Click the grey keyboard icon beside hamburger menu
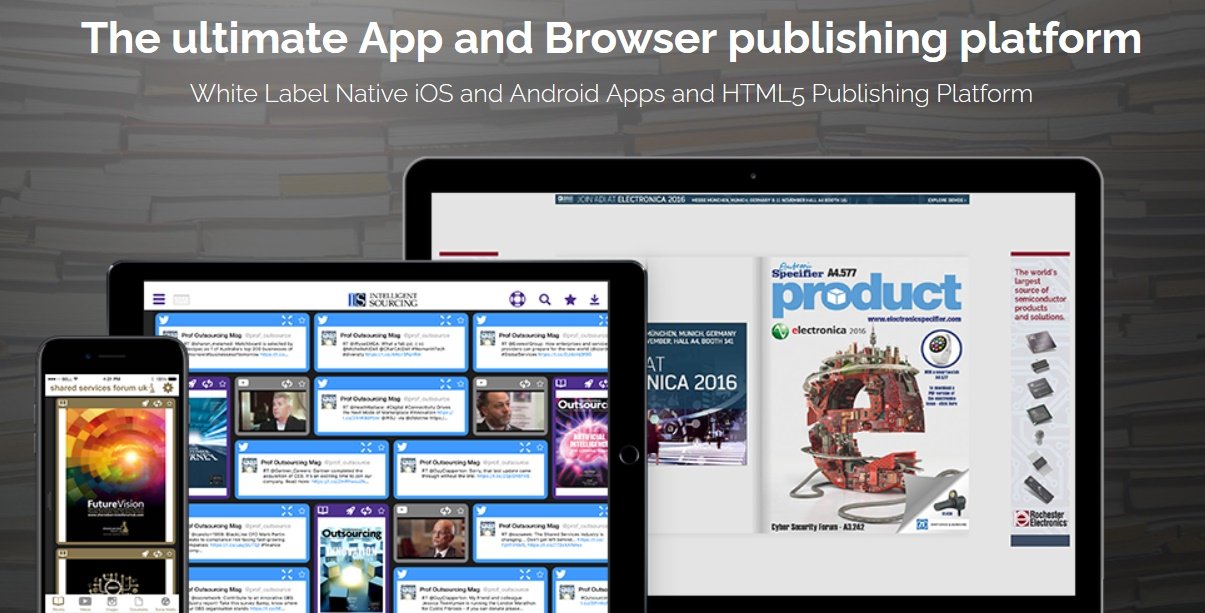The image size is (1205, 613). (x=181, y=299)
